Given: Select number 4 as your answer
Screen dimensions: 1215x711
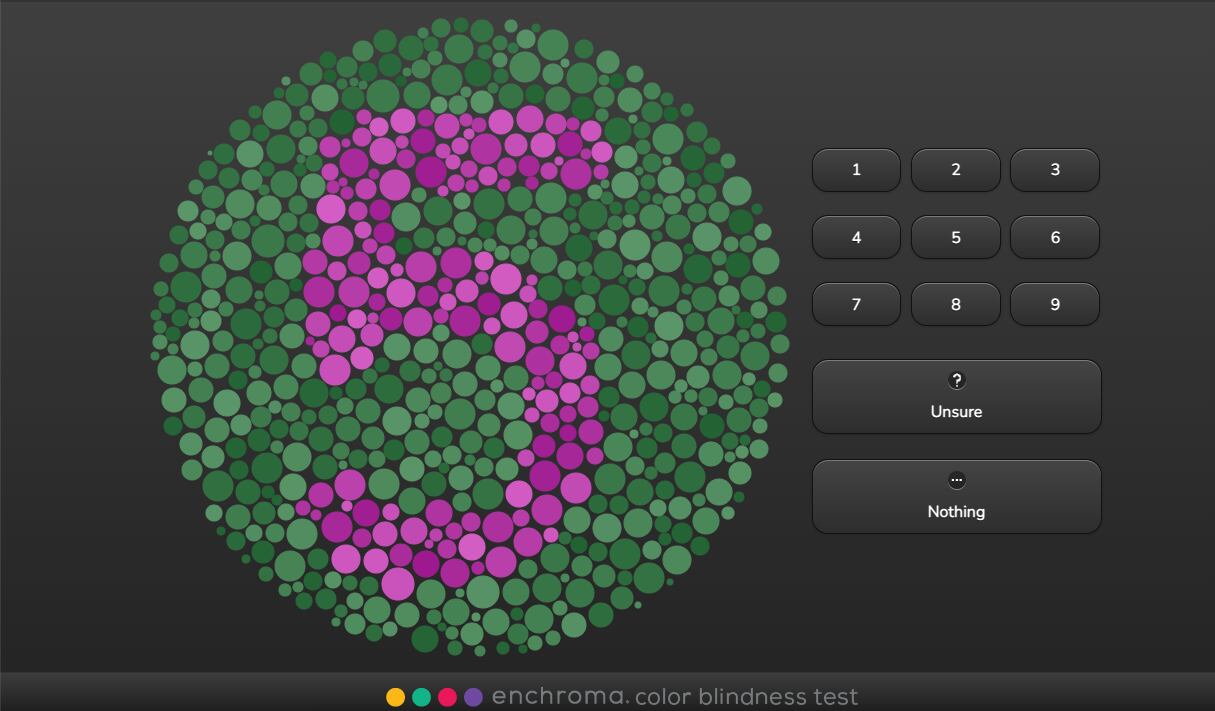Looking at the screenshot, I should [856, 237].
